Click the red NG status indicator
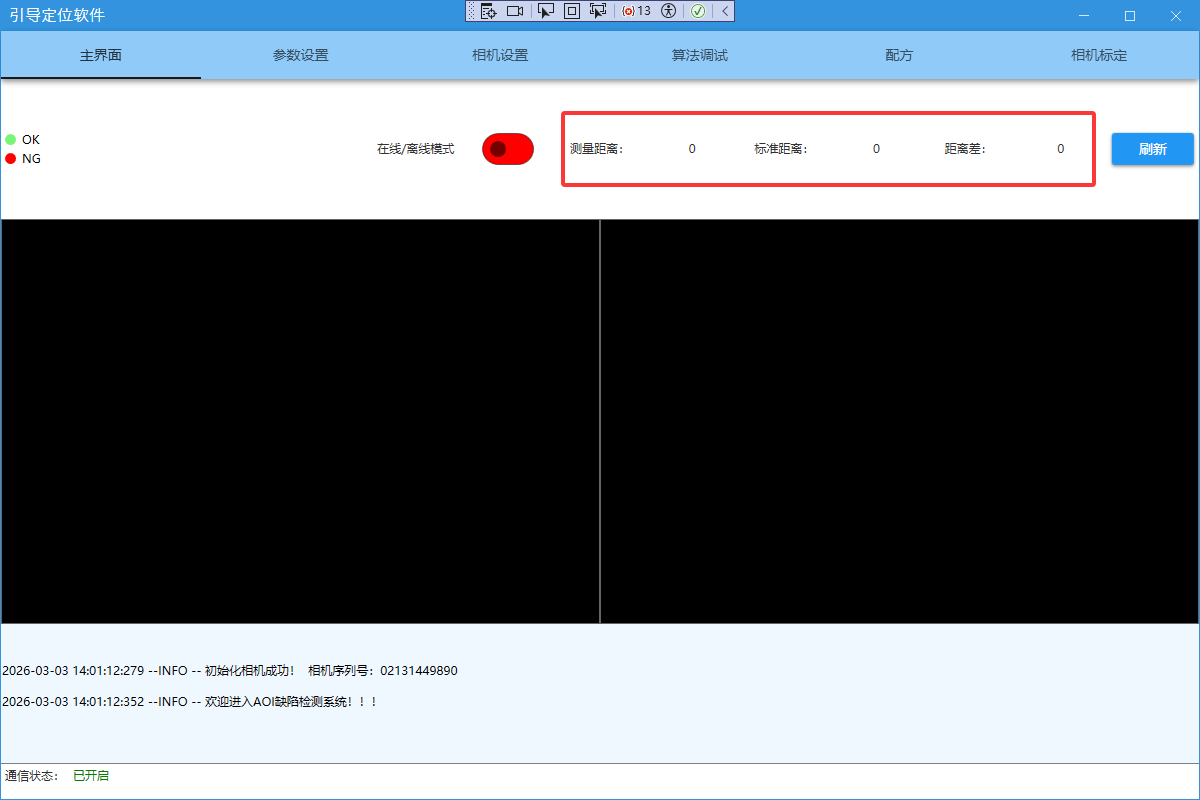The image size is (1200, 800). coord(12,158)
